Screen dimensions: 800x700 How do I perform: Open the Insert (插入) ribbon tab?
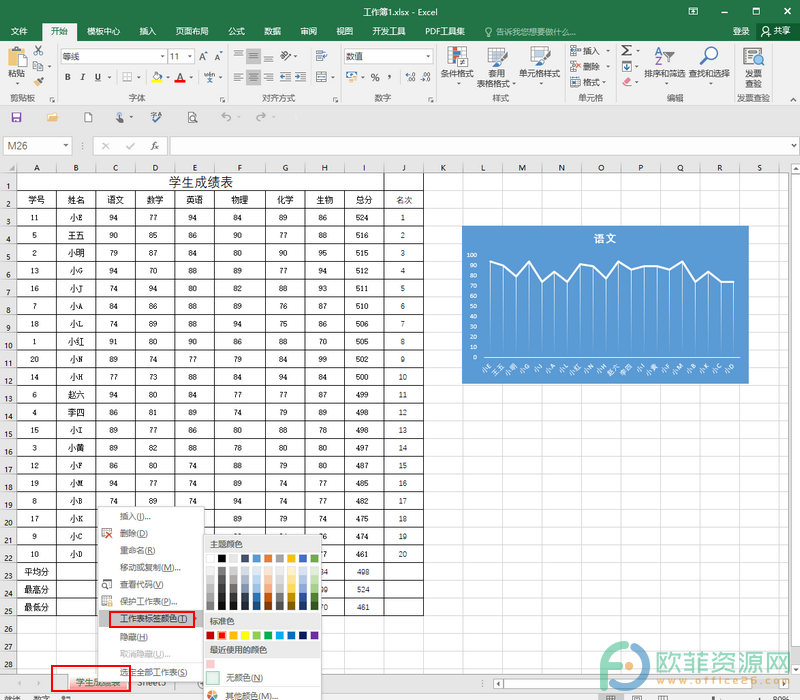(147, 32)
